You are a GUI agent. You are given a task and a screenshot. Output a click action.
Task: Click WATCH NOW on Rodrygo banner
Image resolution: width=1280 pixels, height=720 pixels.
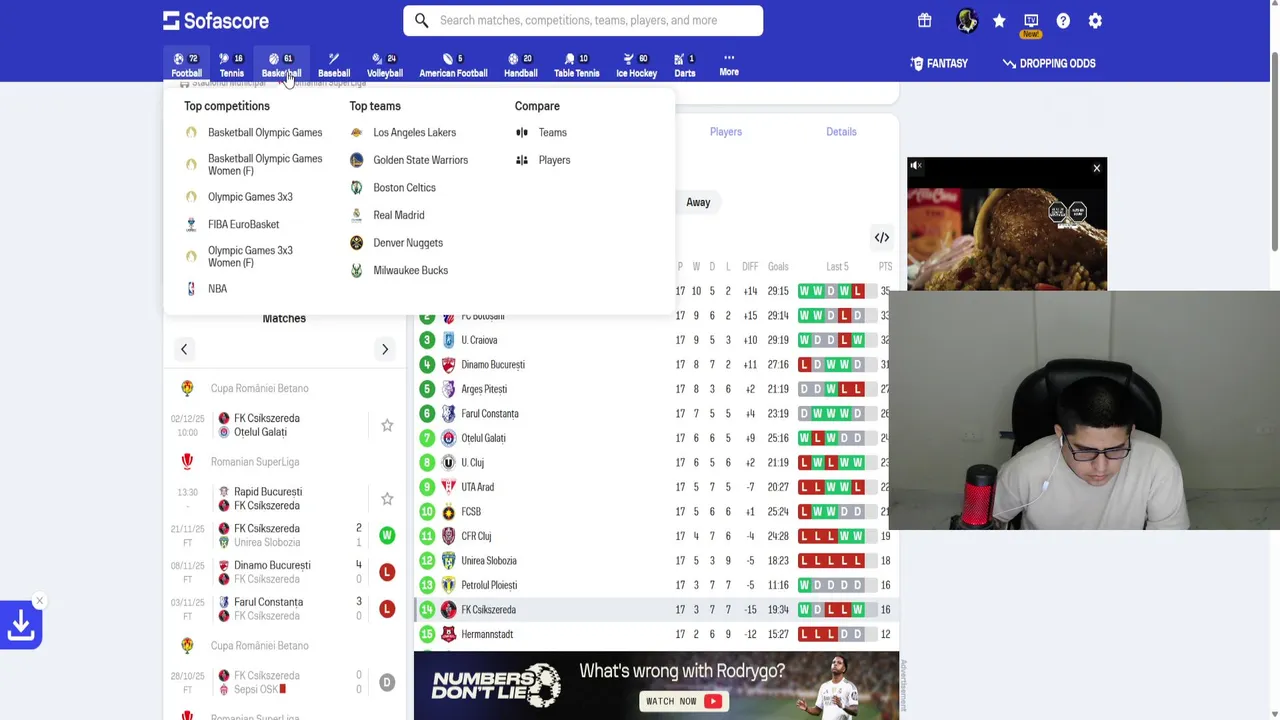(x=682, y=701)
